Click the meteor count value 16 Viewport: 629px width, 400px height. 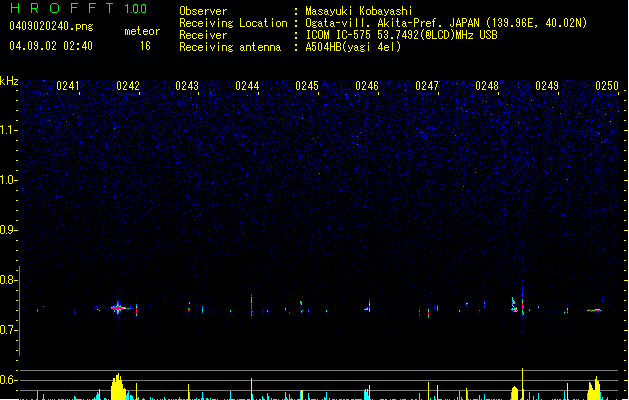145,46
